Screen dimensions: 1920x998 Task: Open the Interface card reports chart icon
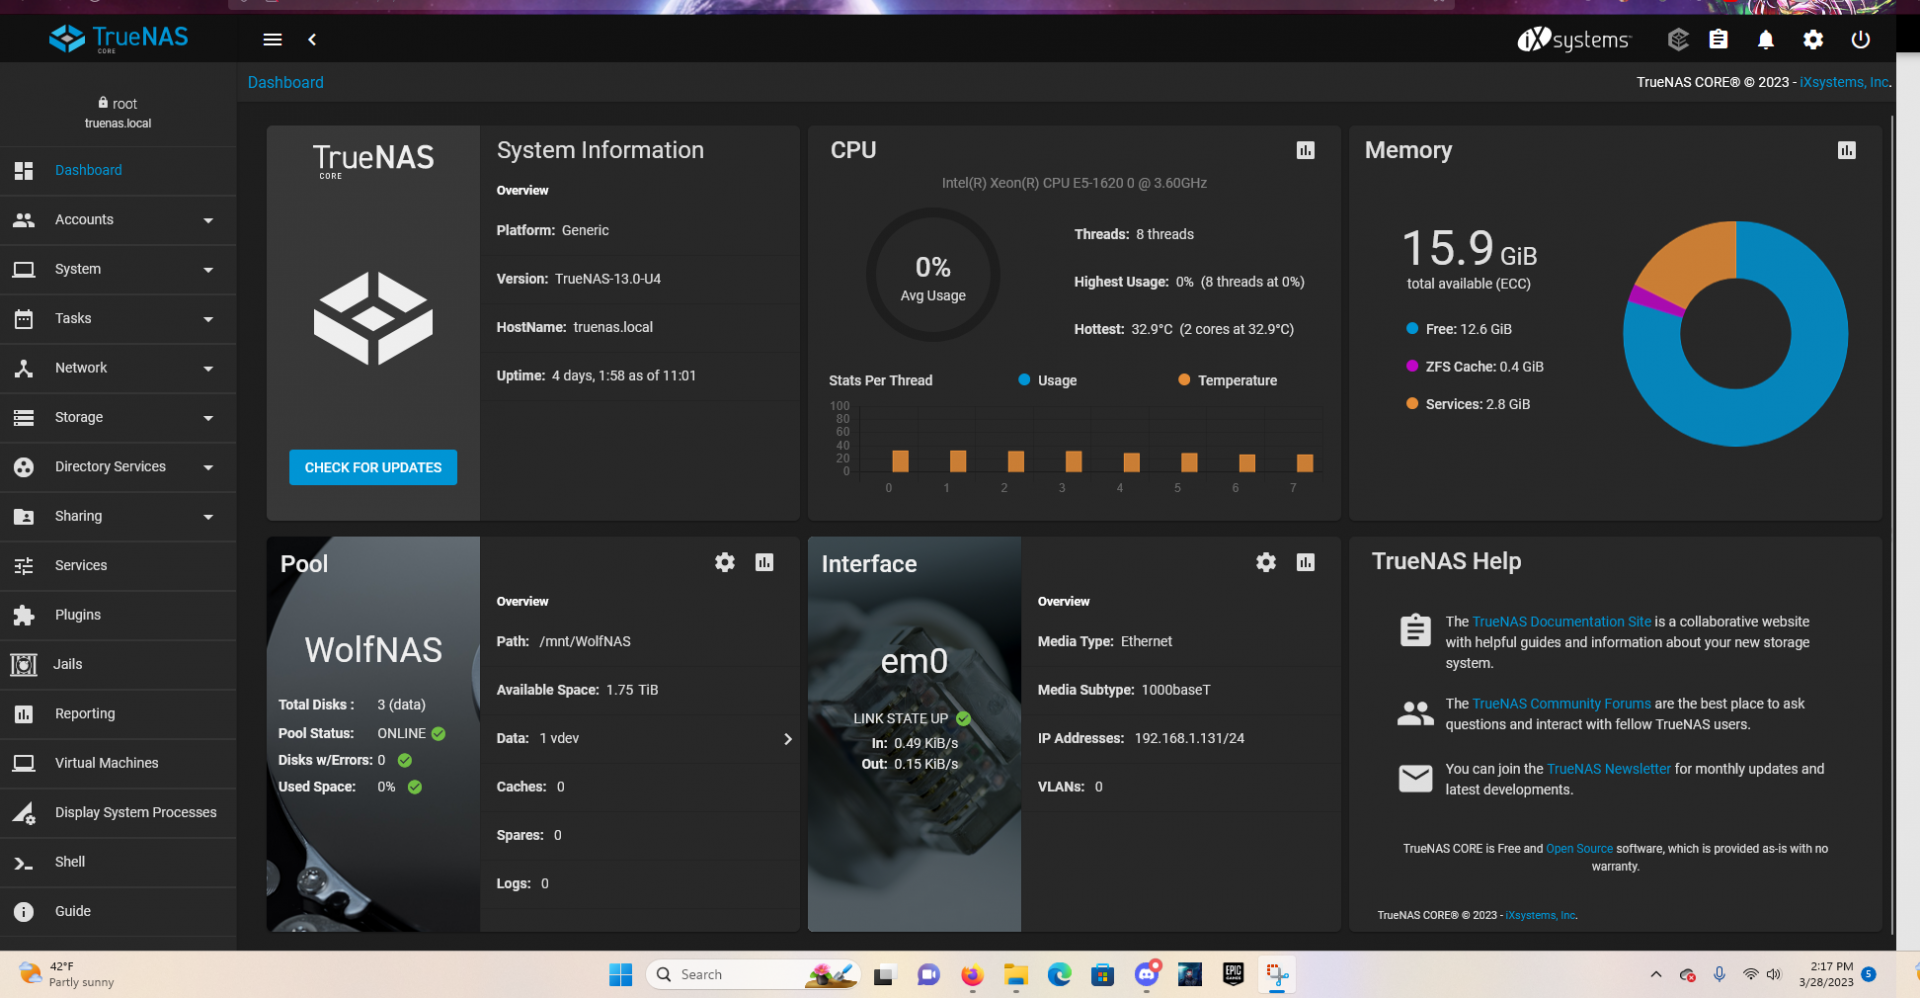[1305, 562]
